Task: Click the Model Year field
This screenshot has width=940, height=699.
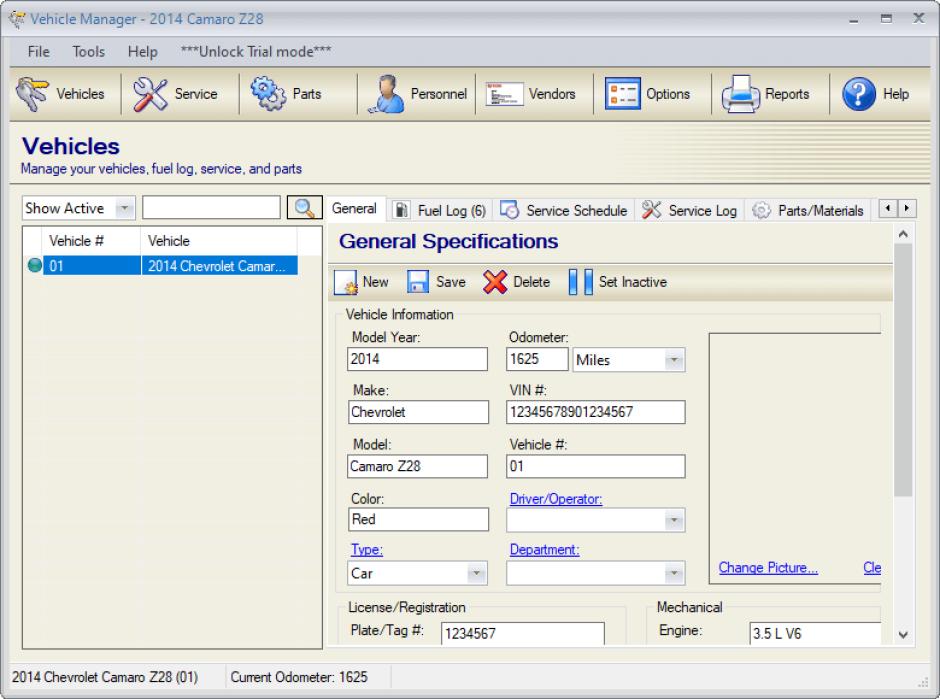Action: click(417, 359)
